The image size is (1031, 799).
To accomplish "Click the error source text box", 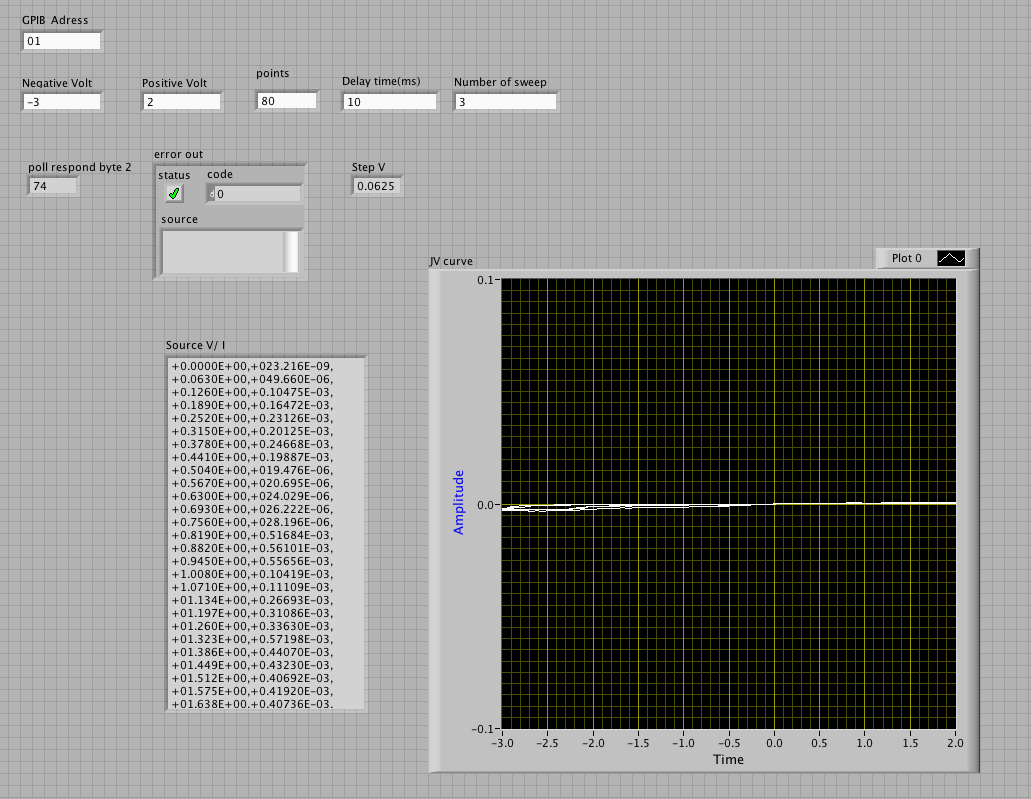I will pos(224,251).
